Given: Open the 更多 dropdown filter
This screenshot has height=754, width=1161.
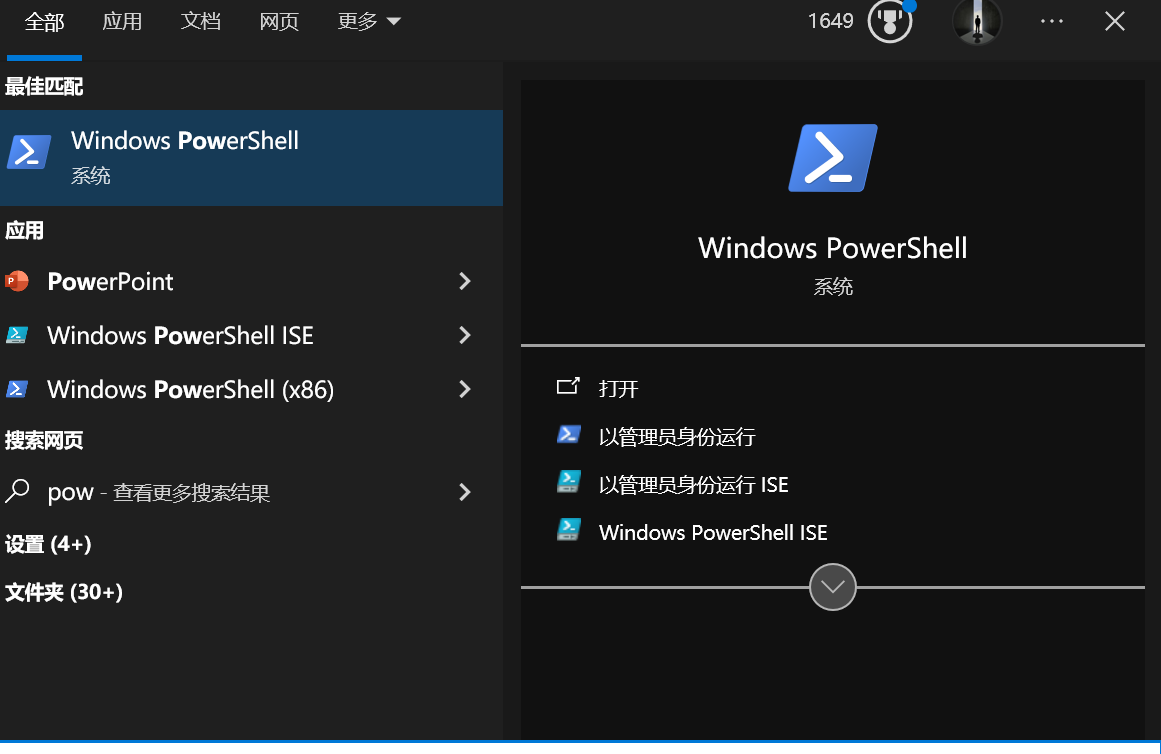Looking at the screenshot, I should coord(369,21).
